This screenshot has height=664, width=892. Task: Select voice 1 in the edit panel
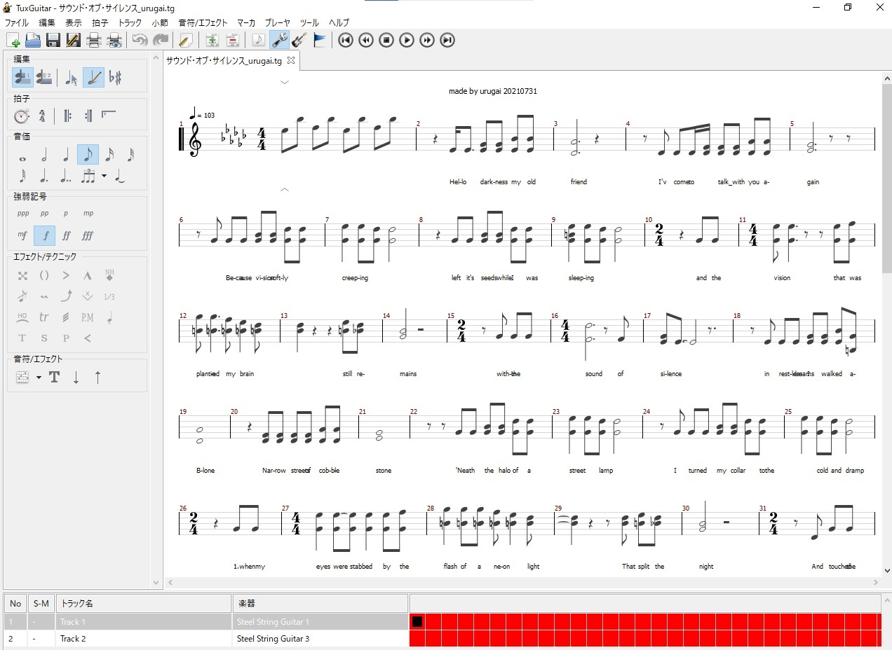pyautogui.click(x=22, y=77)
